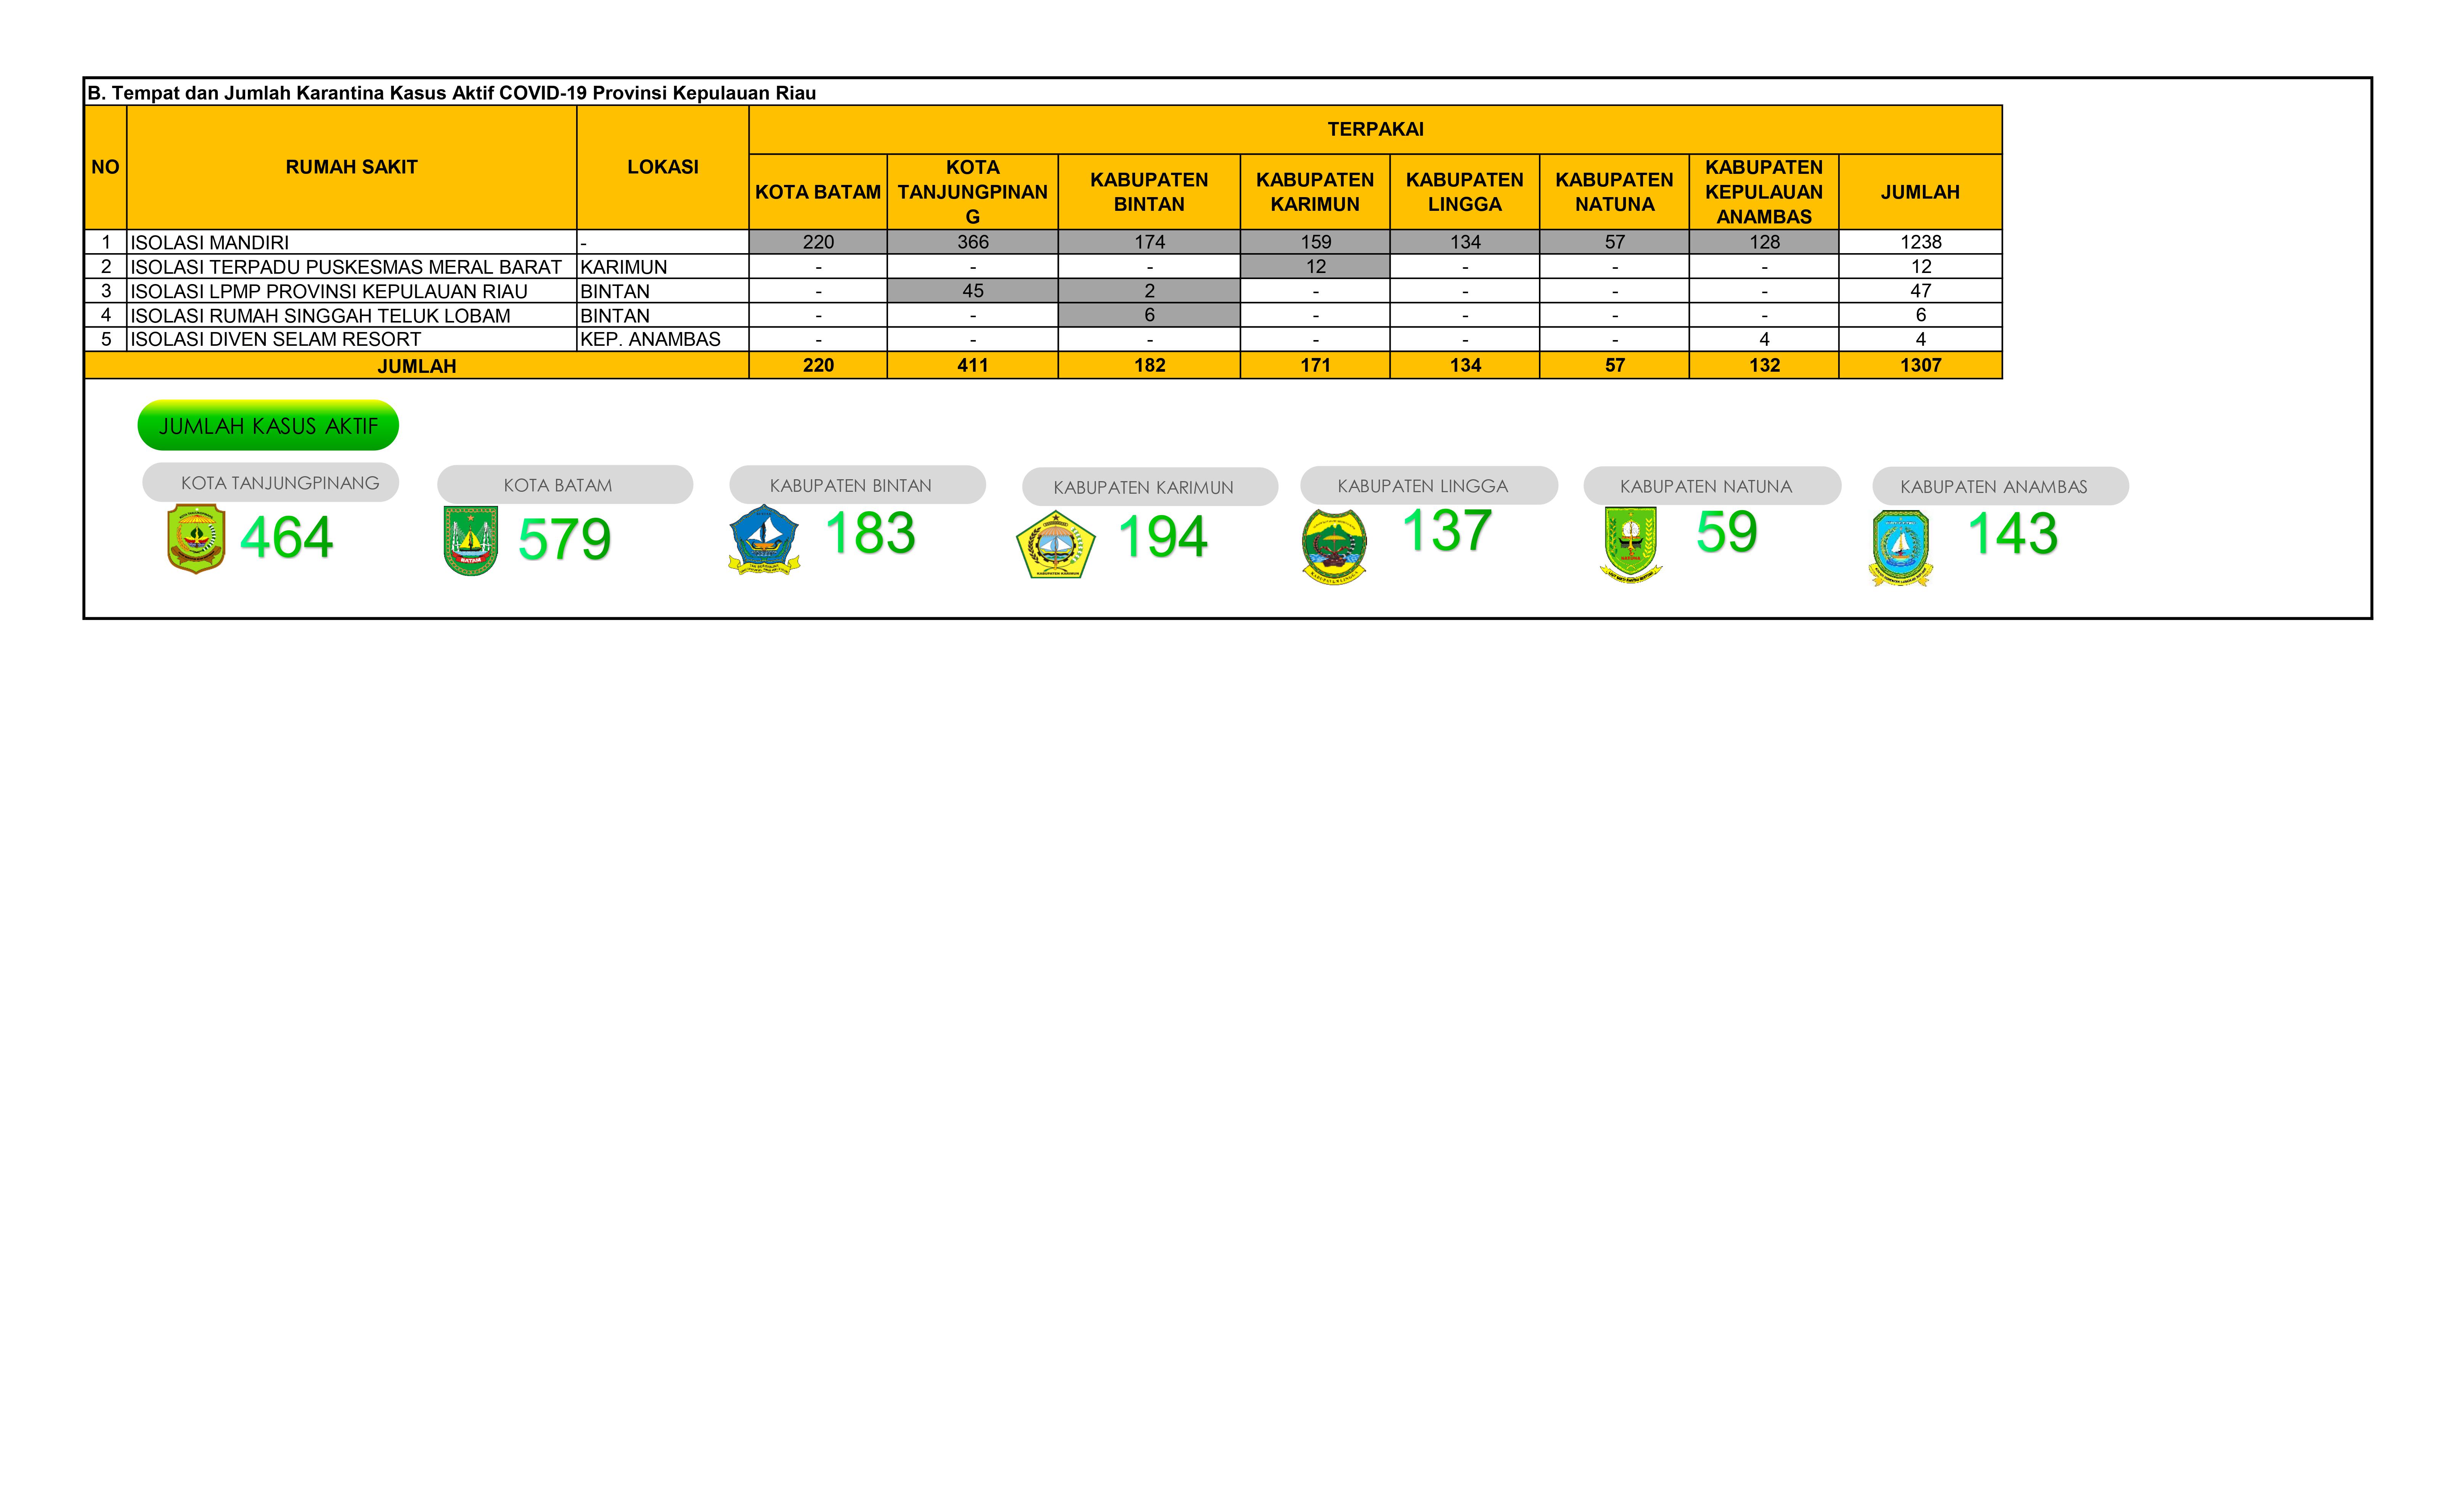Click the Kabupaten Anambas emblem icon
Viewport: 2464px width, 1496px height.
[x=1901, y=548]
